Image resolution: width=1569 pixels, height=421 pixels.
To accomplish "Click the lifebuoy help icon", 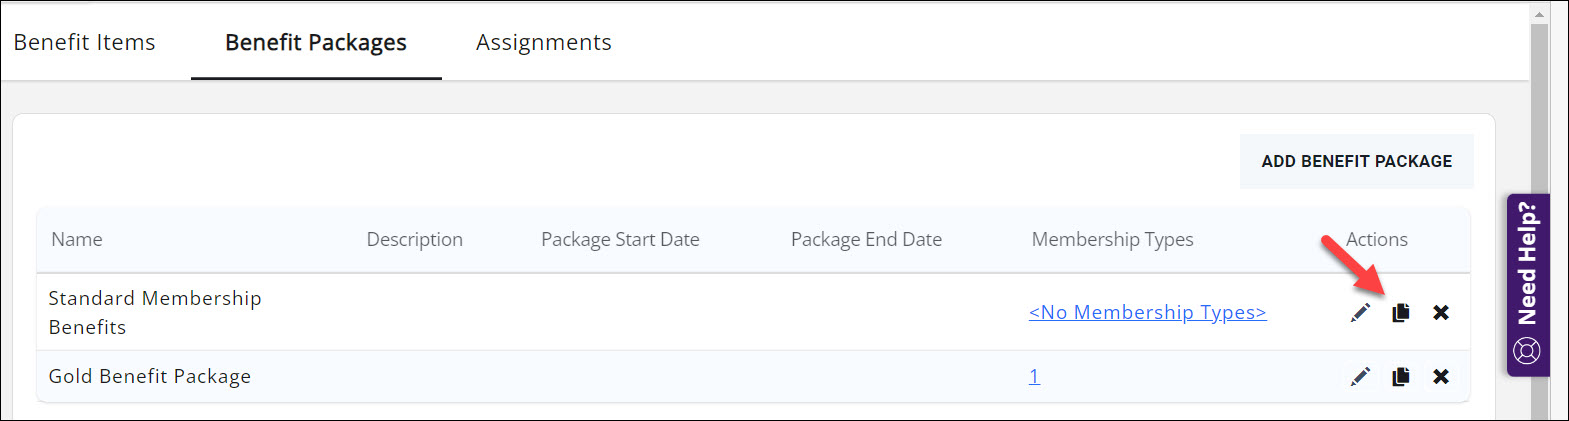I will click(x=1527, y=351).
